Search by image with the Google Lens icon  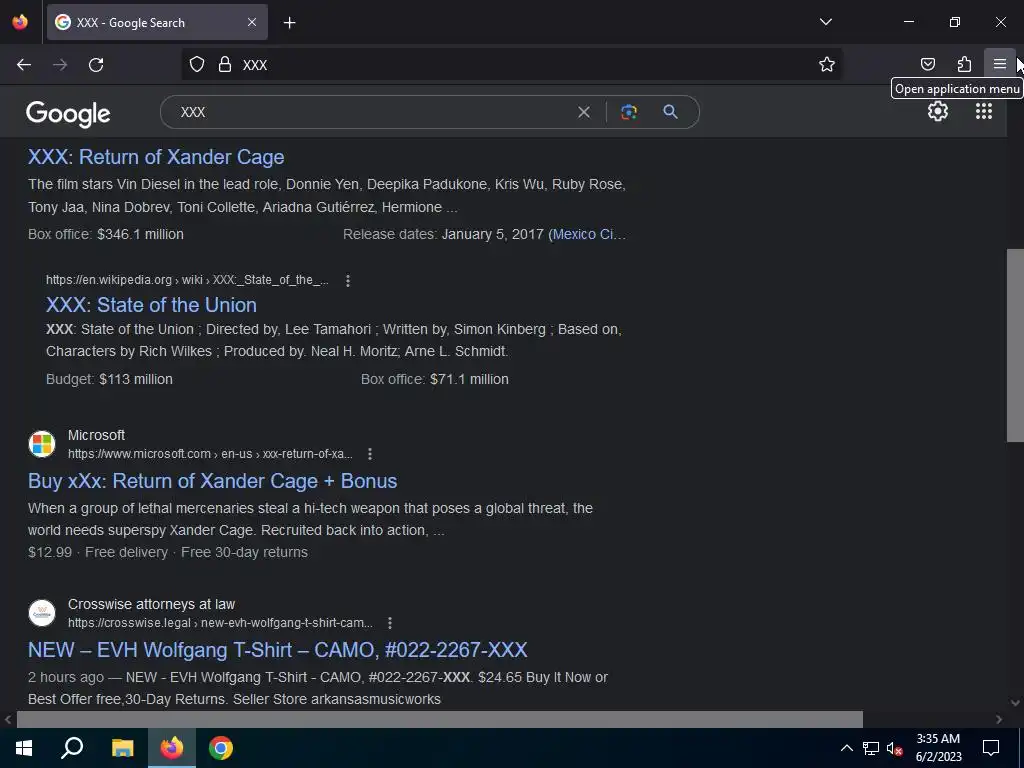coord(628,112)
